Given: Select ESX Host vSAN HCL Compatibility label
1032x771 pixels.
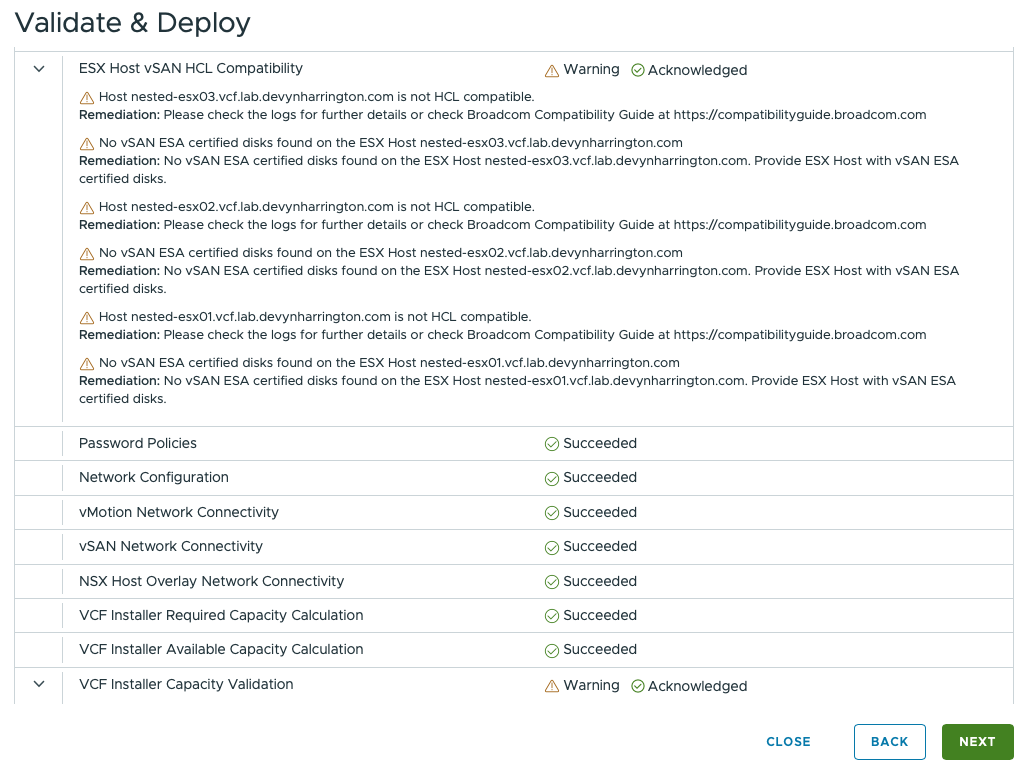Looking at the screenshot, I should tap(190, 68).
